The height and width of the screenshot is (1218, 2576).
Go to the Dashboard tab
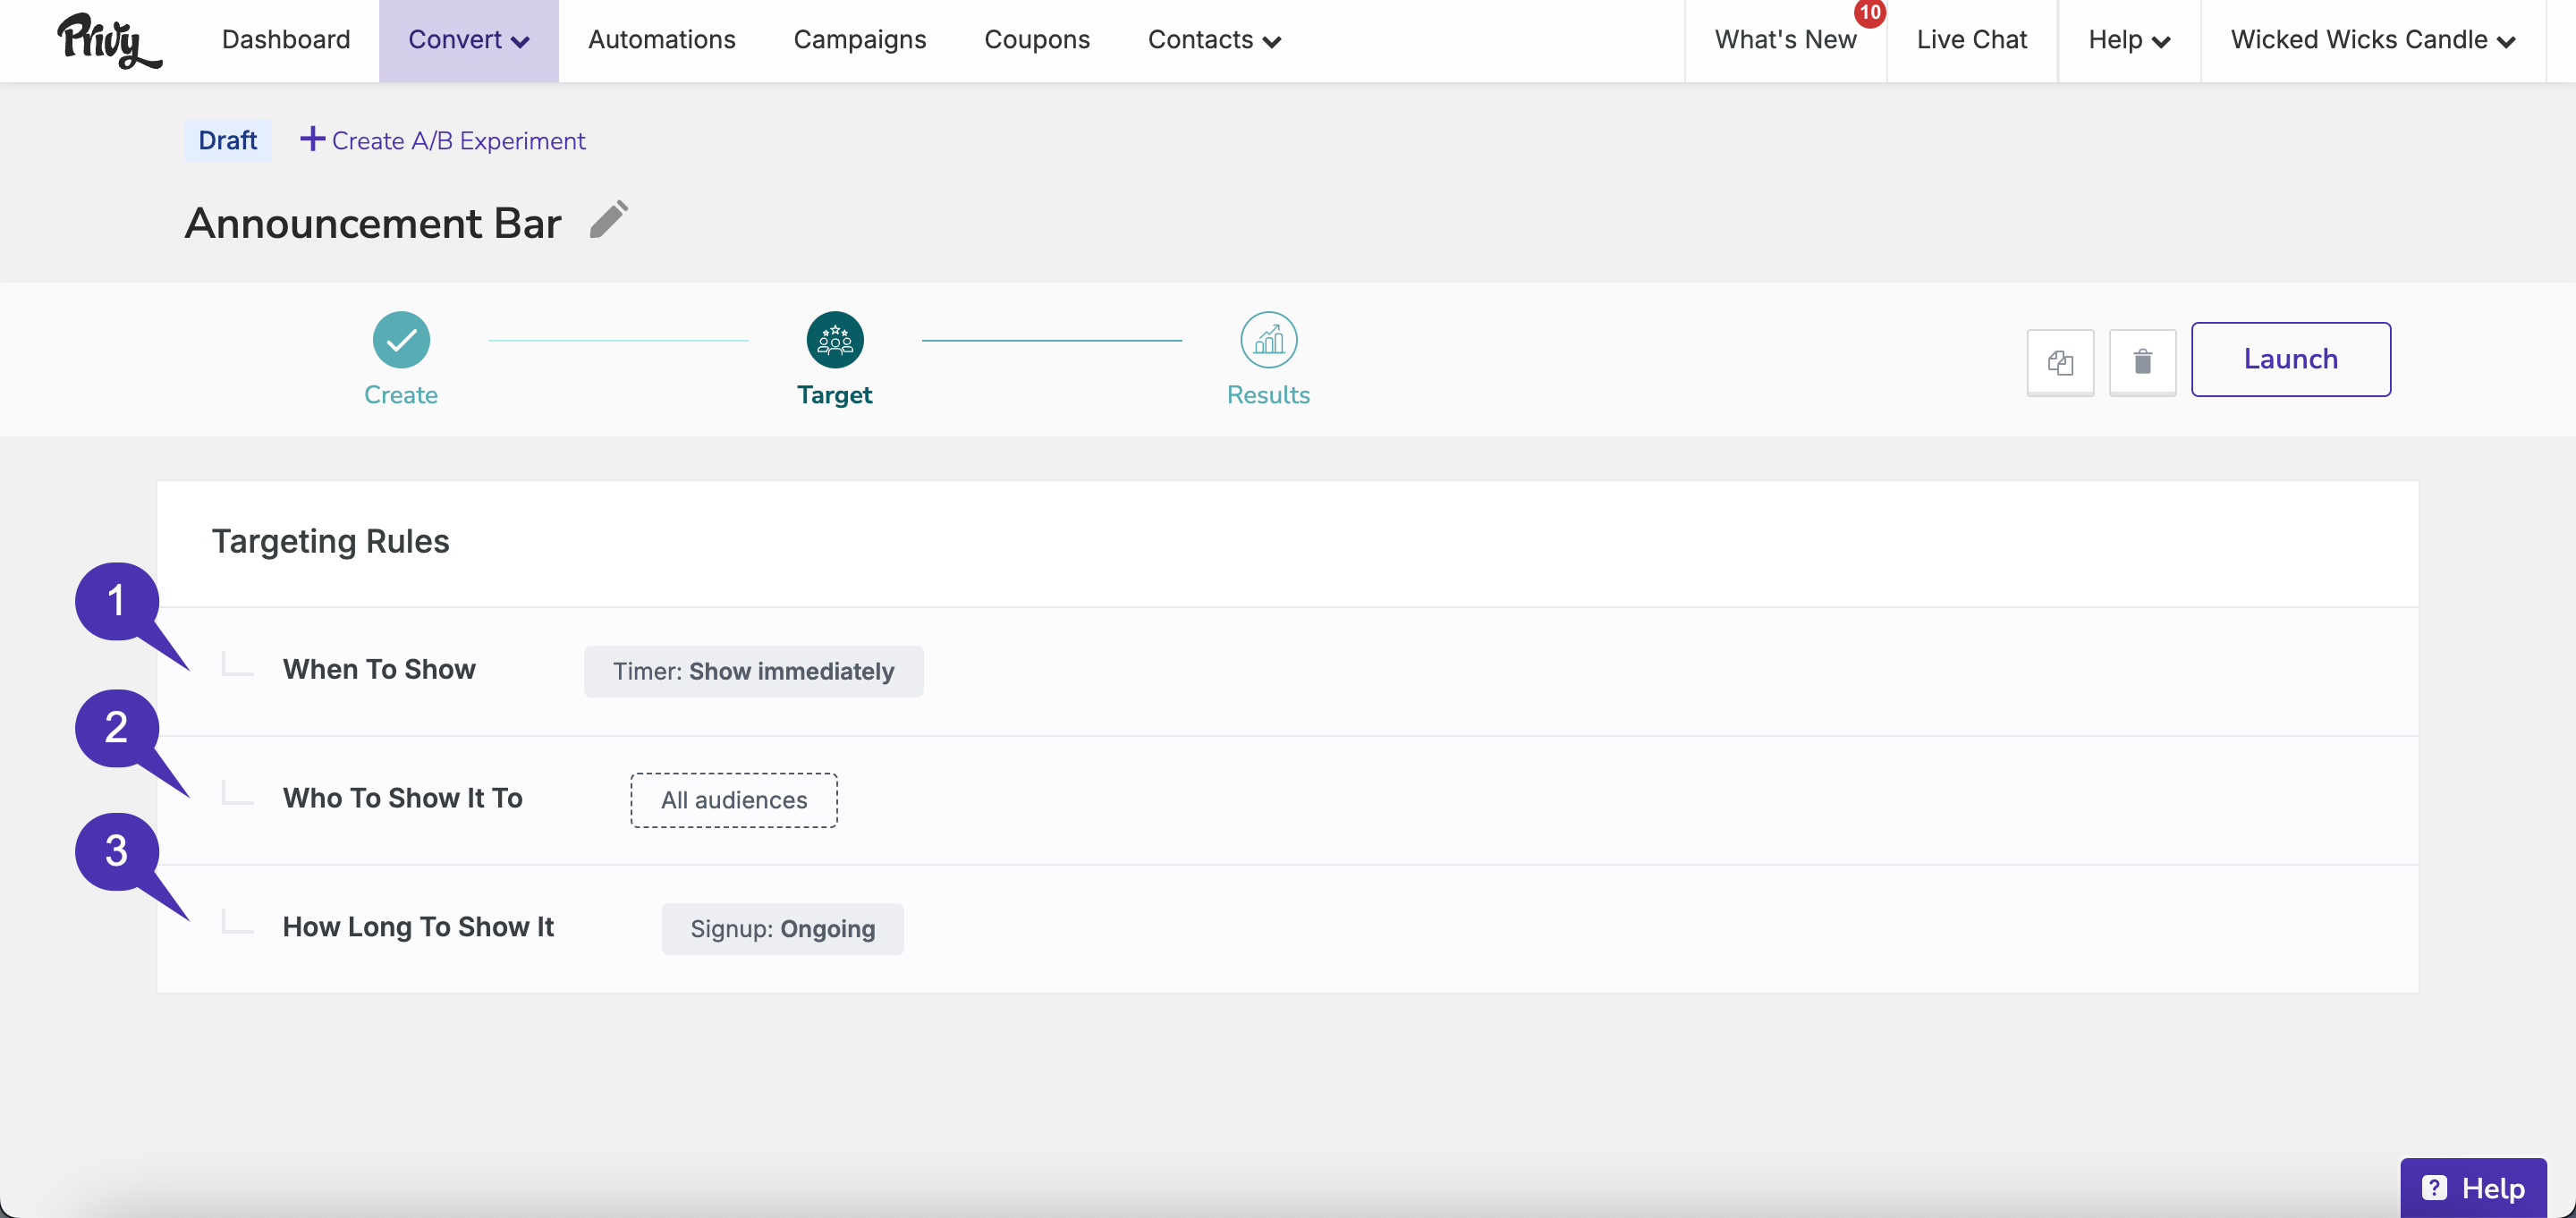[286, 40]
